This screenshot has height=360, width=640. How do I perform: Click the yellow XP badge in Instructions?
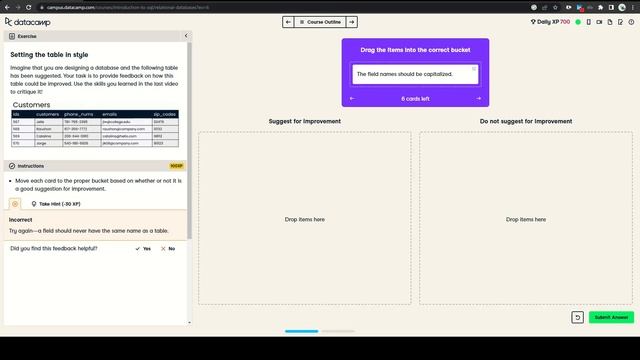click(176, 166)
